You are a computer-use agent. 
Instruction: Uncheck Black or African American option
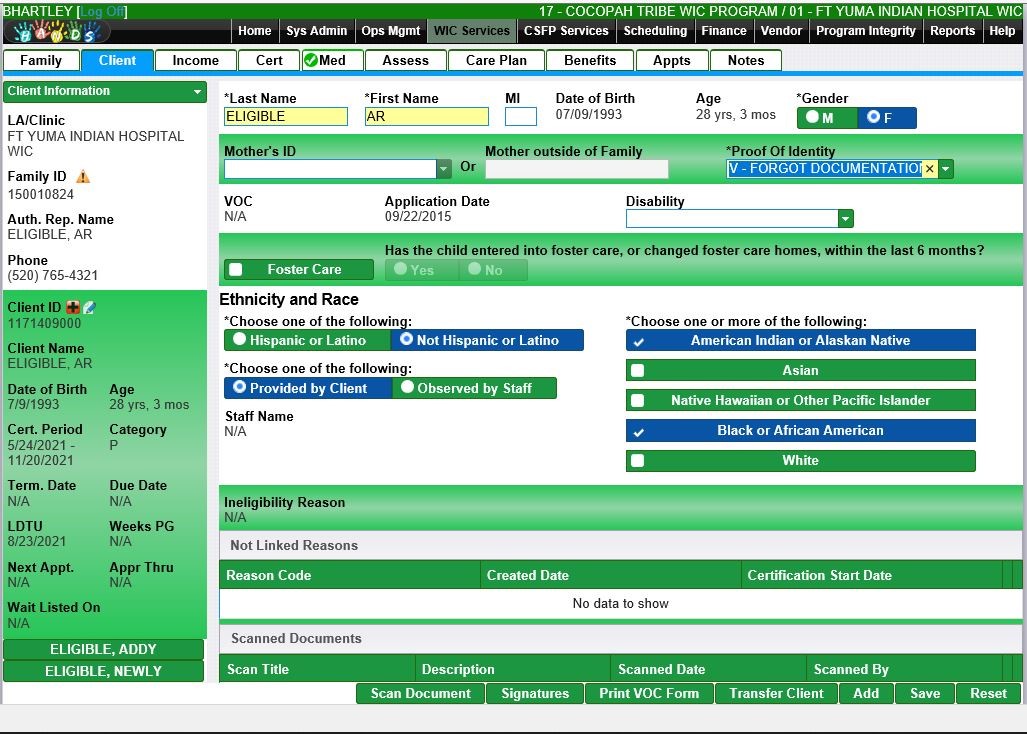click(x=638, y=431)
